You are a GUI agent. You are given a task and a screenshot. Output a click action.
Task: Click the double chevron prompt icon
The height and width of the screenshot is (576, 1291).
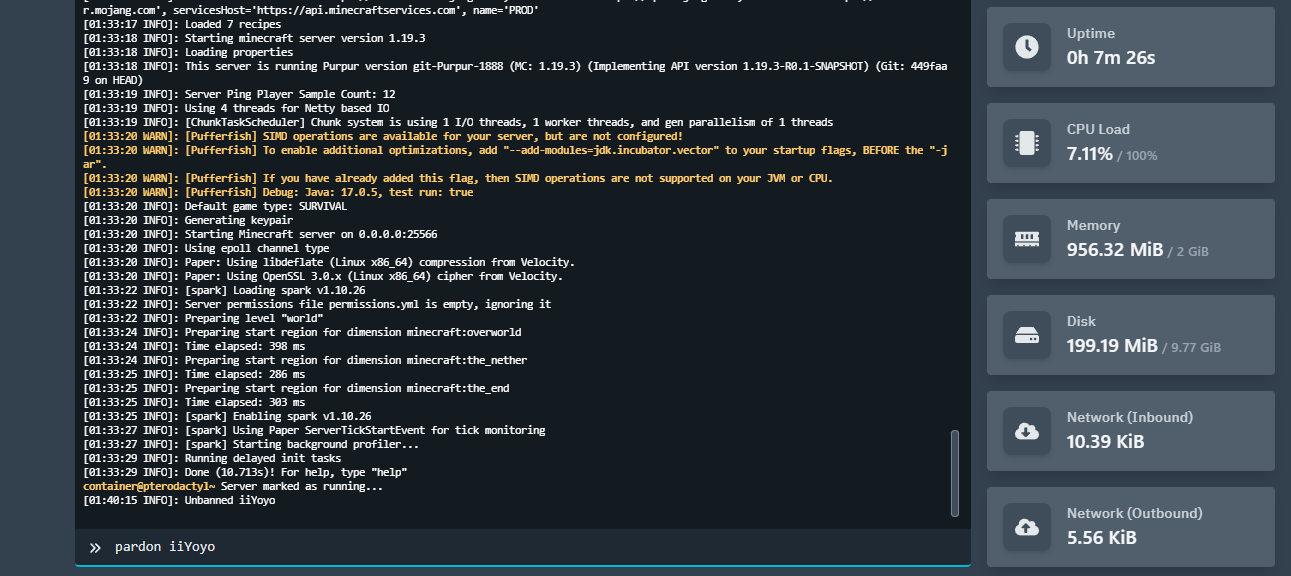[95, 547]
